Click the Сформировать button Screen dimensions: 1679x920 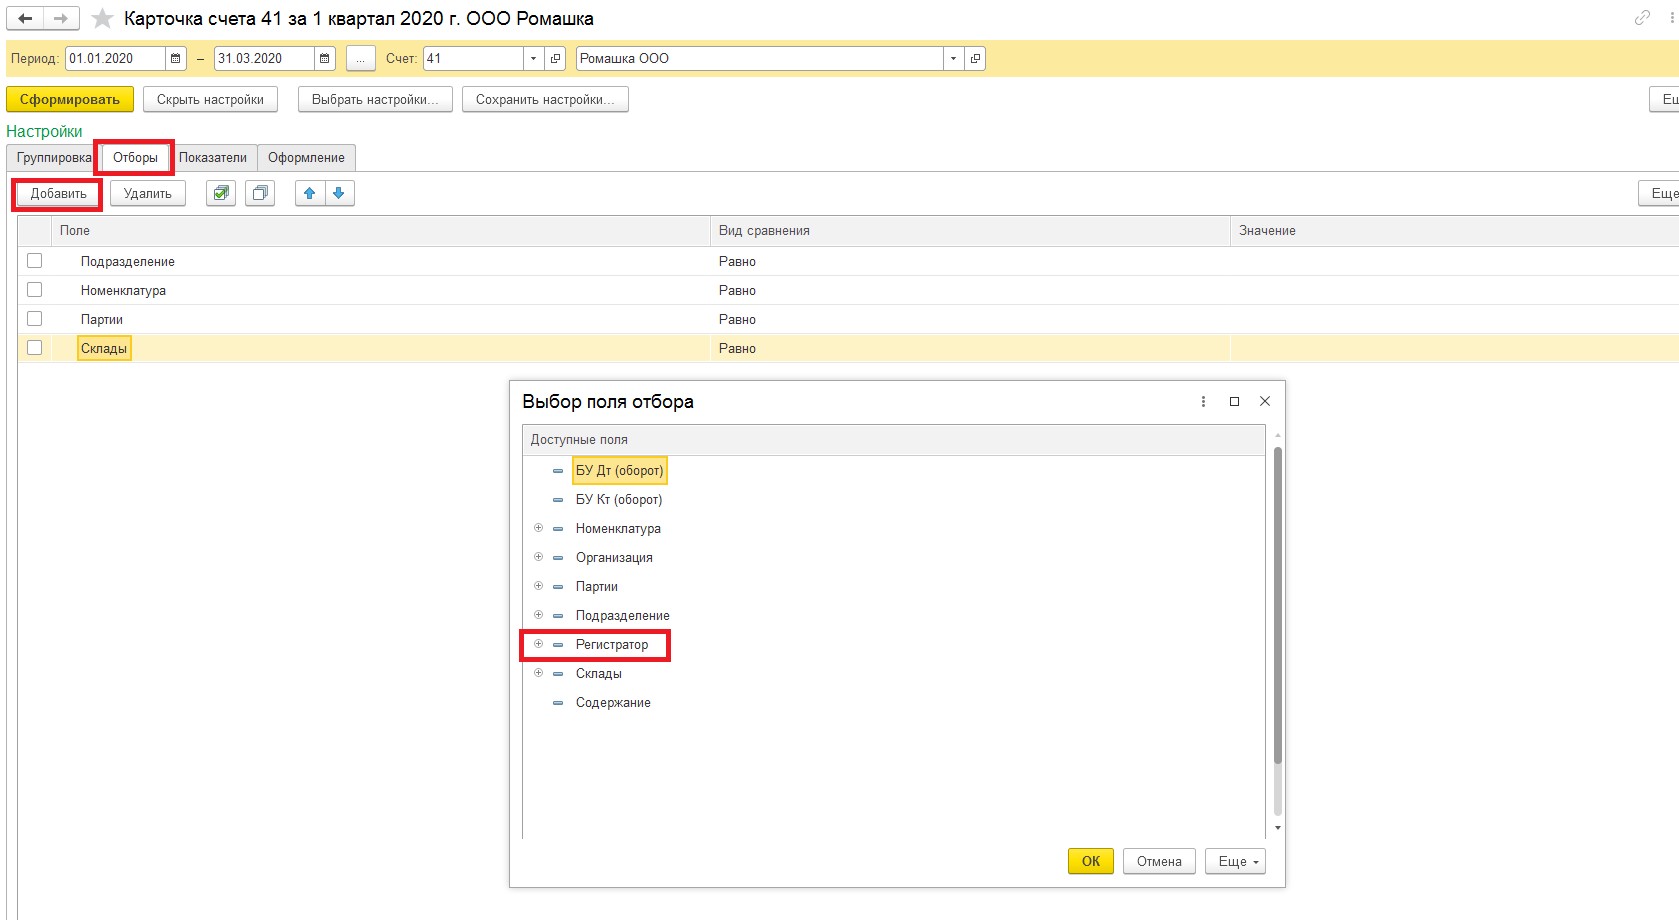click(x=70, y=99)
